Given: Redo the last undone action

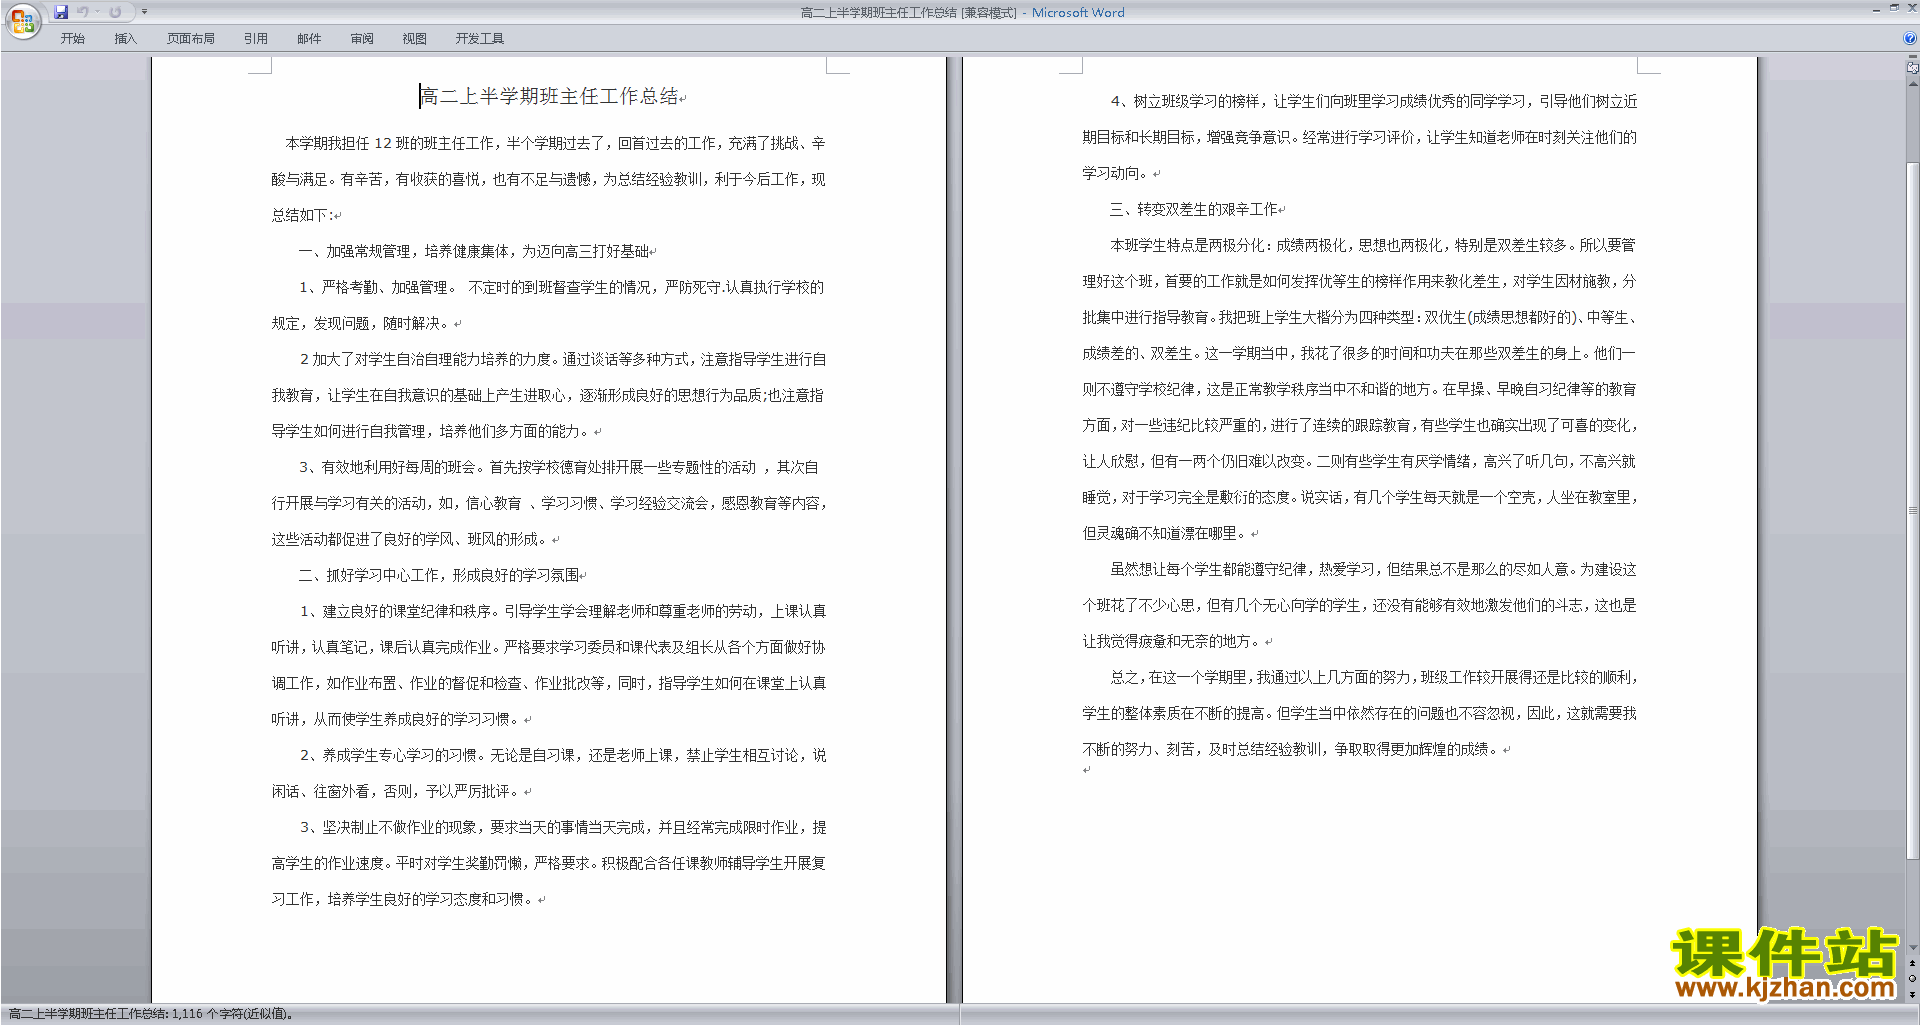Looking at the screenshot, I should pyautogui.click(x=115, y=12).
